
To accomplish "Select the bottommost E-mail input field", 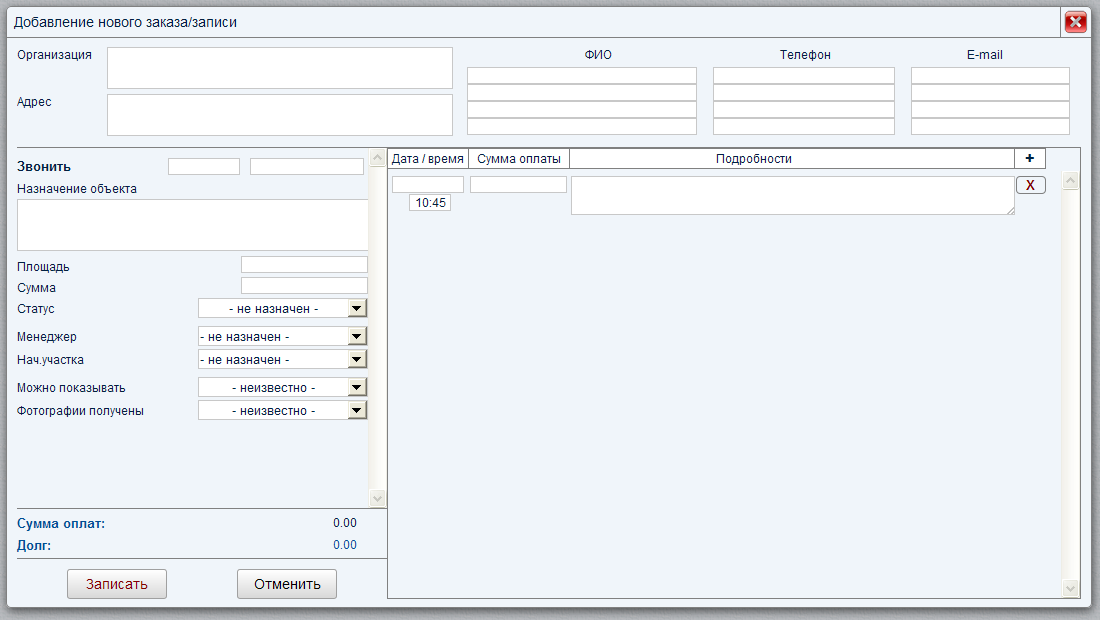I will pos(991,126).
